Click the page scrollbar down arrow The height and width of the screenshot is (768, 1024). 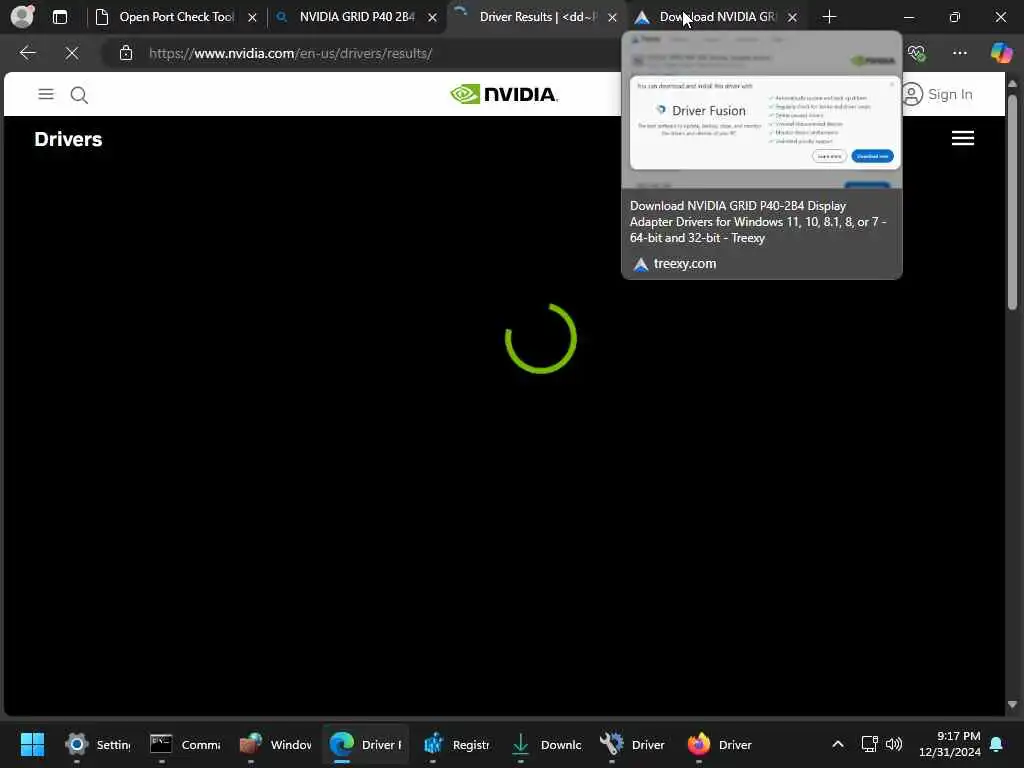1012,705
